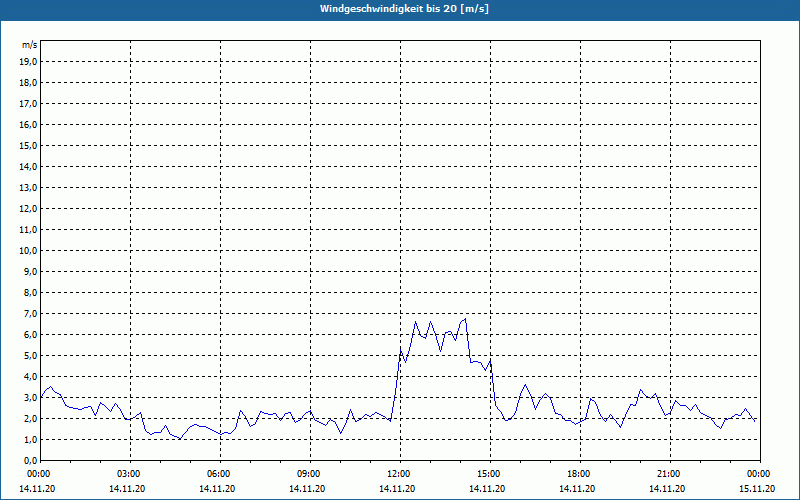This screenshot has height=500, width=800.
Task: Click the 5,0 y-axis label
Action: (31, 356)
